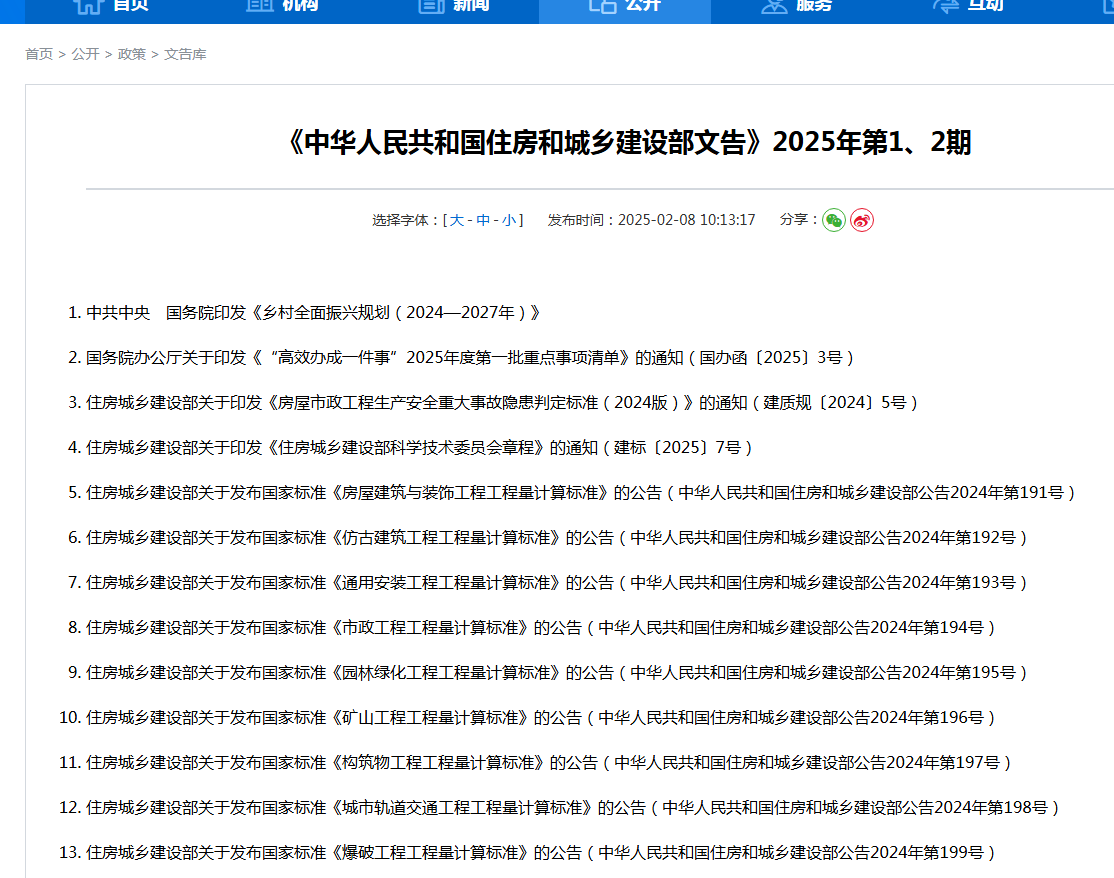Open item 9 园林绿化工程 announcement

tap(556, 673)
